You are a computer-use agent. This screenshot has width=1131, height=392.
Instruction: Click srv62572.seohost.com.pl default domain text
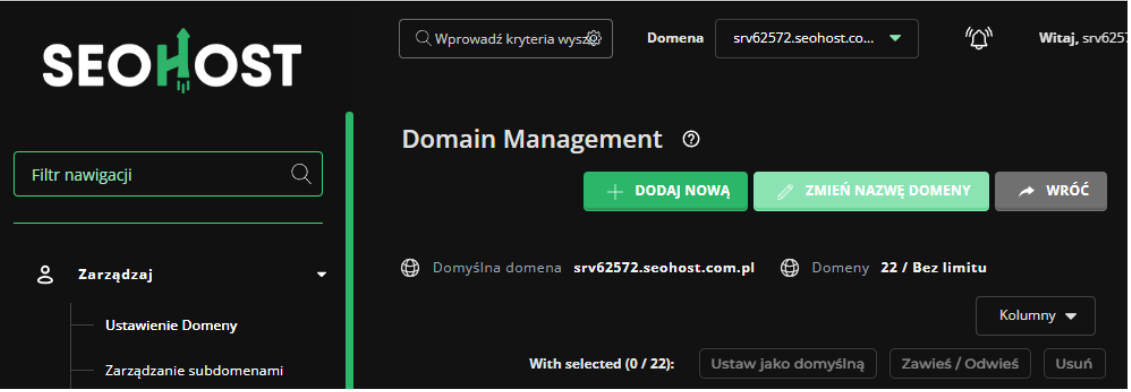click(x=664, y=268)
